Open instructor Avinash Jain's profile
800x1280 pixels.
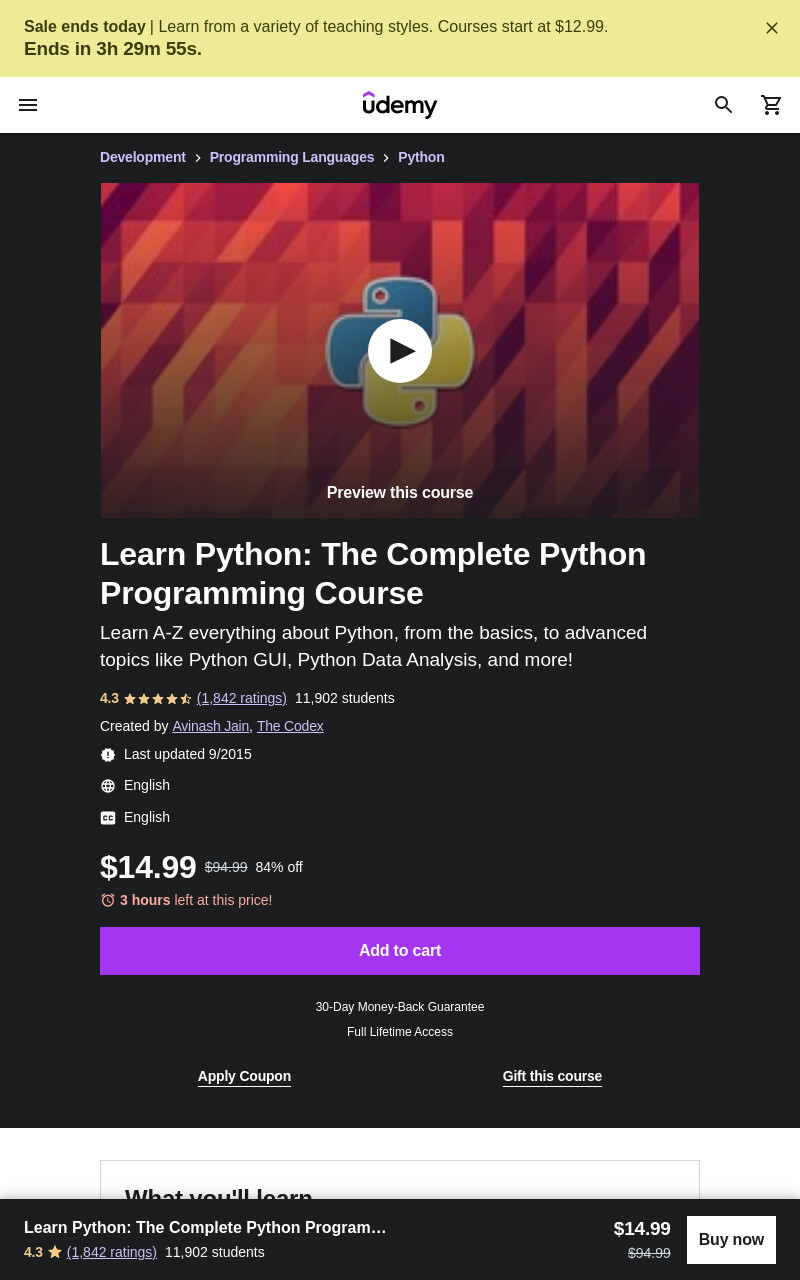(x=210, y=726)
